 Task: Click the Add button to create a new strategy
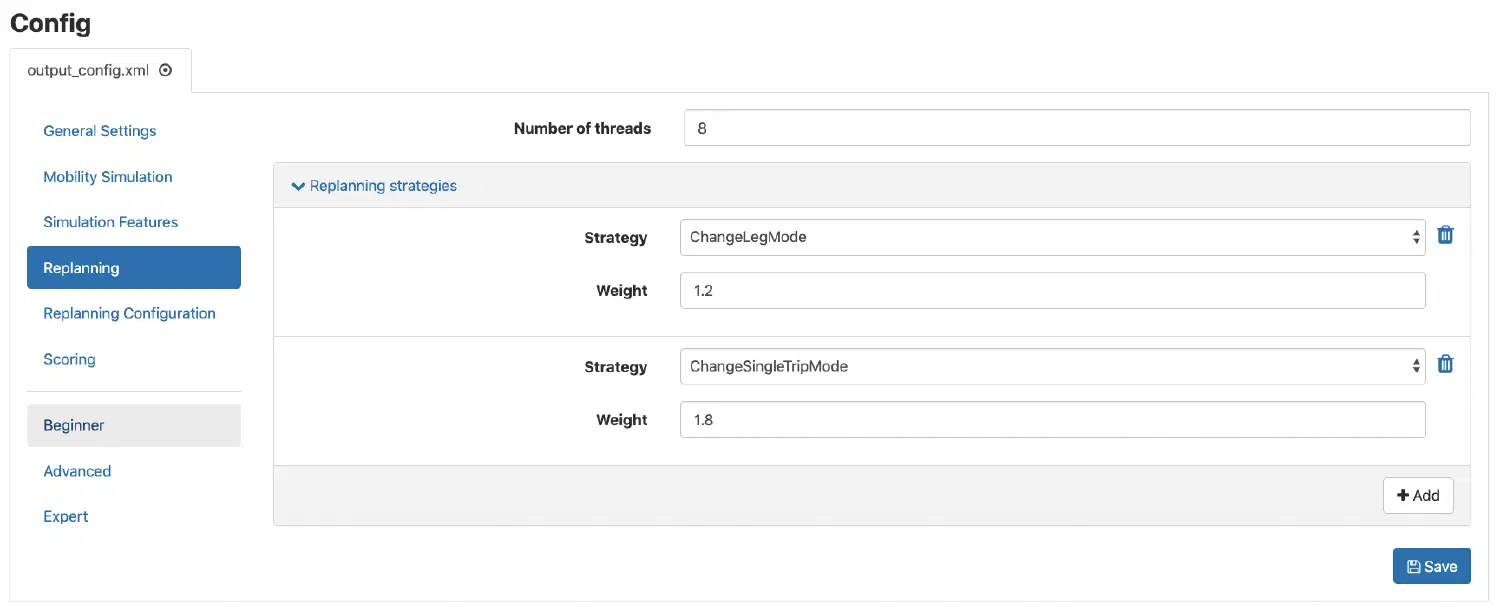click(x=1418, y=495)
